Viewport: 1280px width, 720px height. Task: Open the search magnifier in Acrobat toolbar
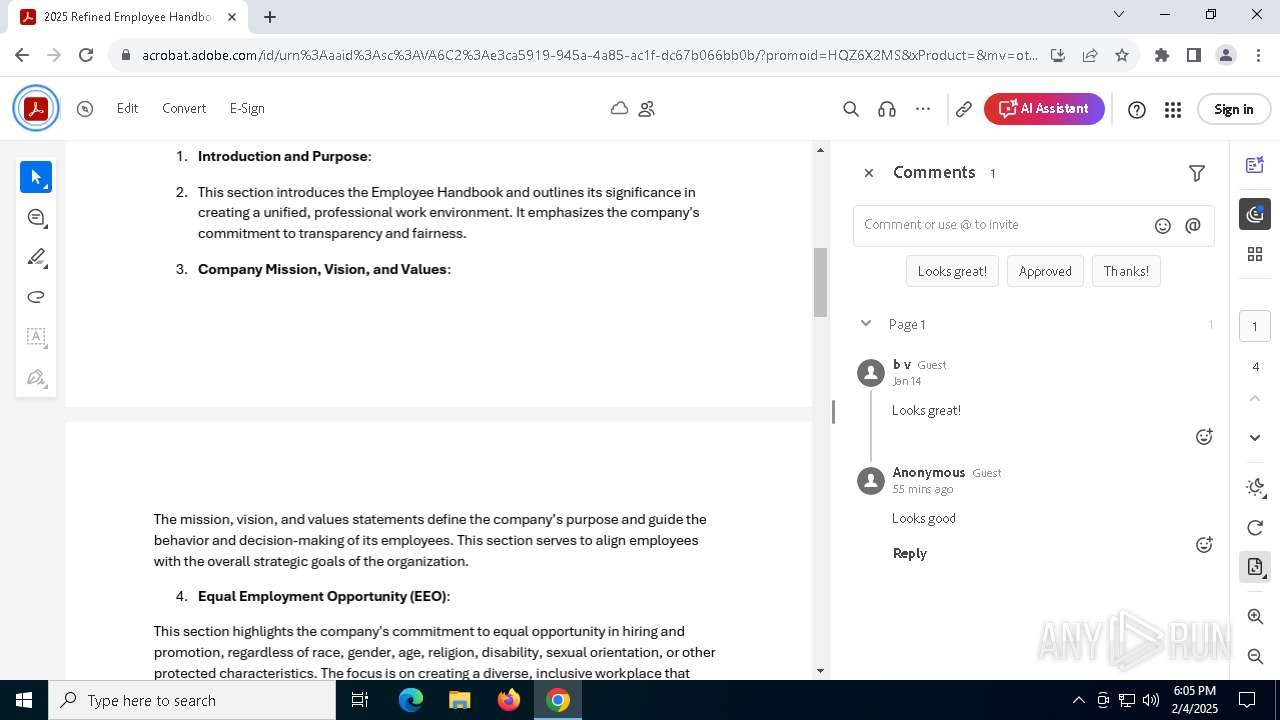[x=851, y=109]
